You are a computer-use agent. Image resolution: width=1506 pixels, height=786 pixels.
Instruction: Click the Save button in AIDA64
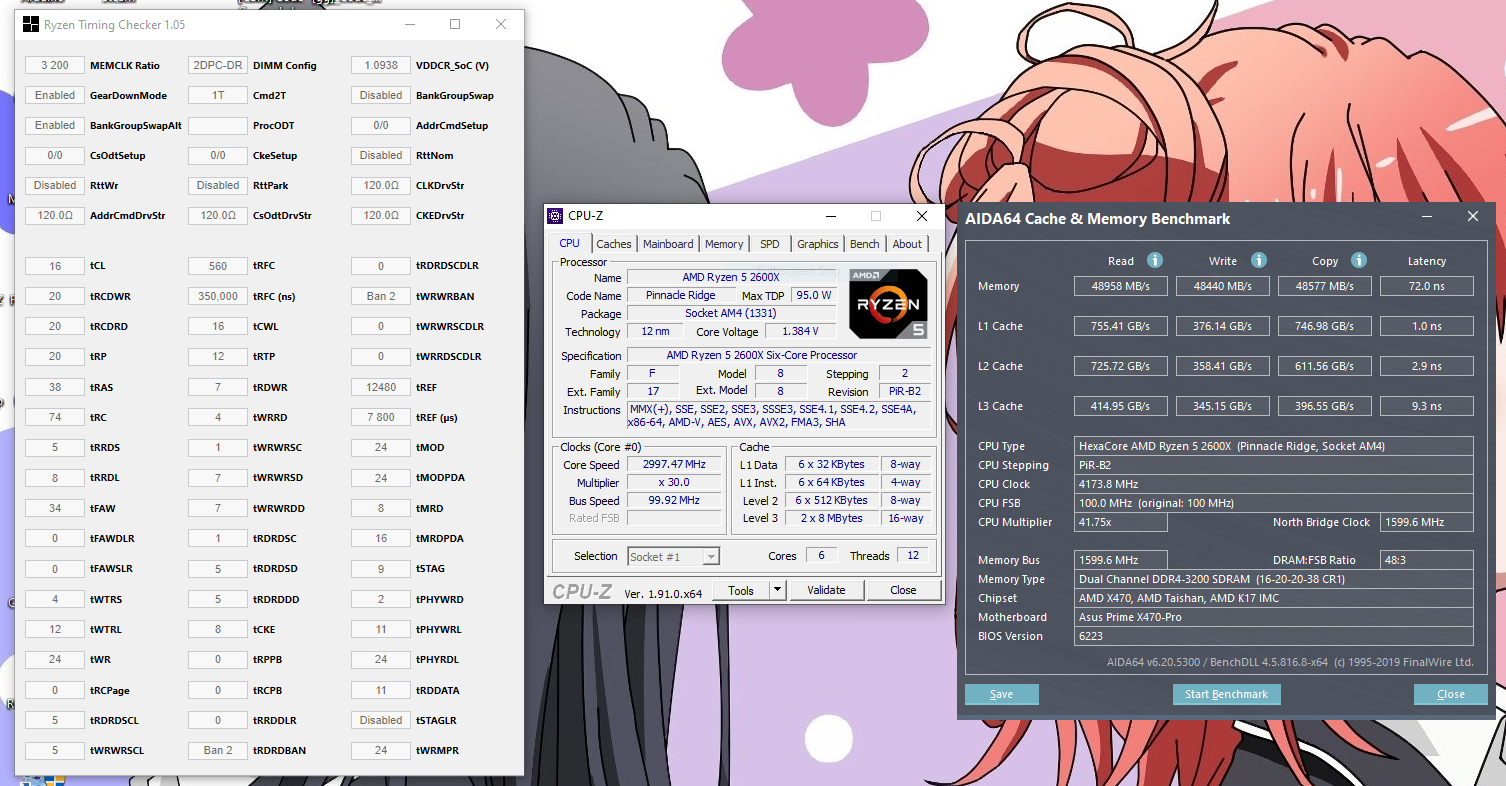(x=1001, y=694)
